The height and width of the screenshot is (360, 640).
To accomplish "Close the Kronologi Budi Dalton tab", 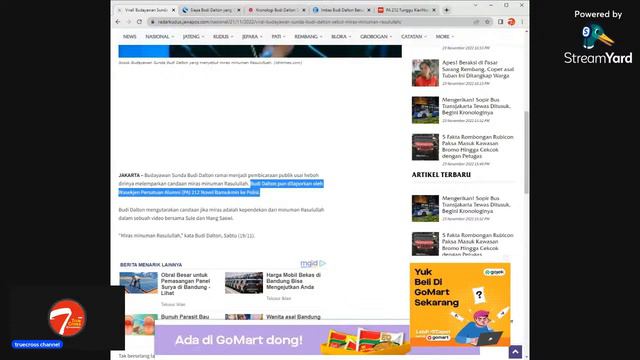I will click(304, 10).
